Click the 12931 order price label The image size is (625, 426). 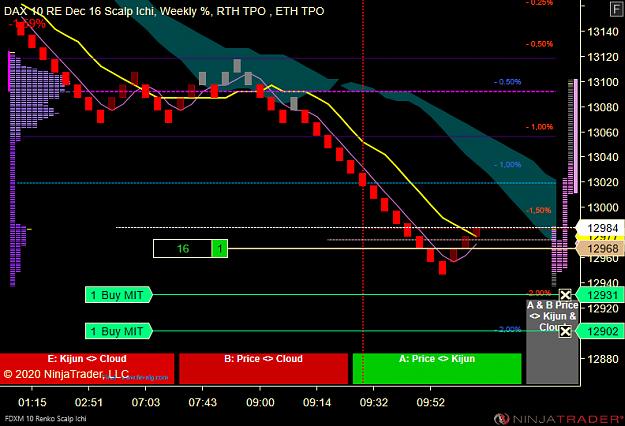602,295
